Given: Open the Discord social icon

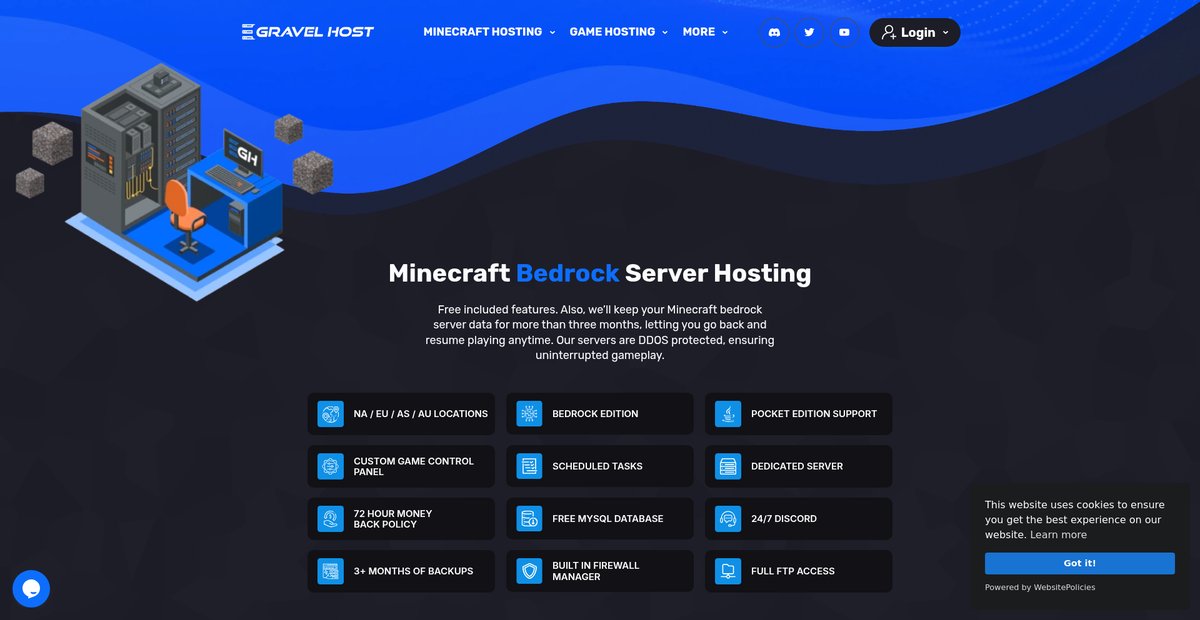Looking at the screenshot, I should 773,32.
